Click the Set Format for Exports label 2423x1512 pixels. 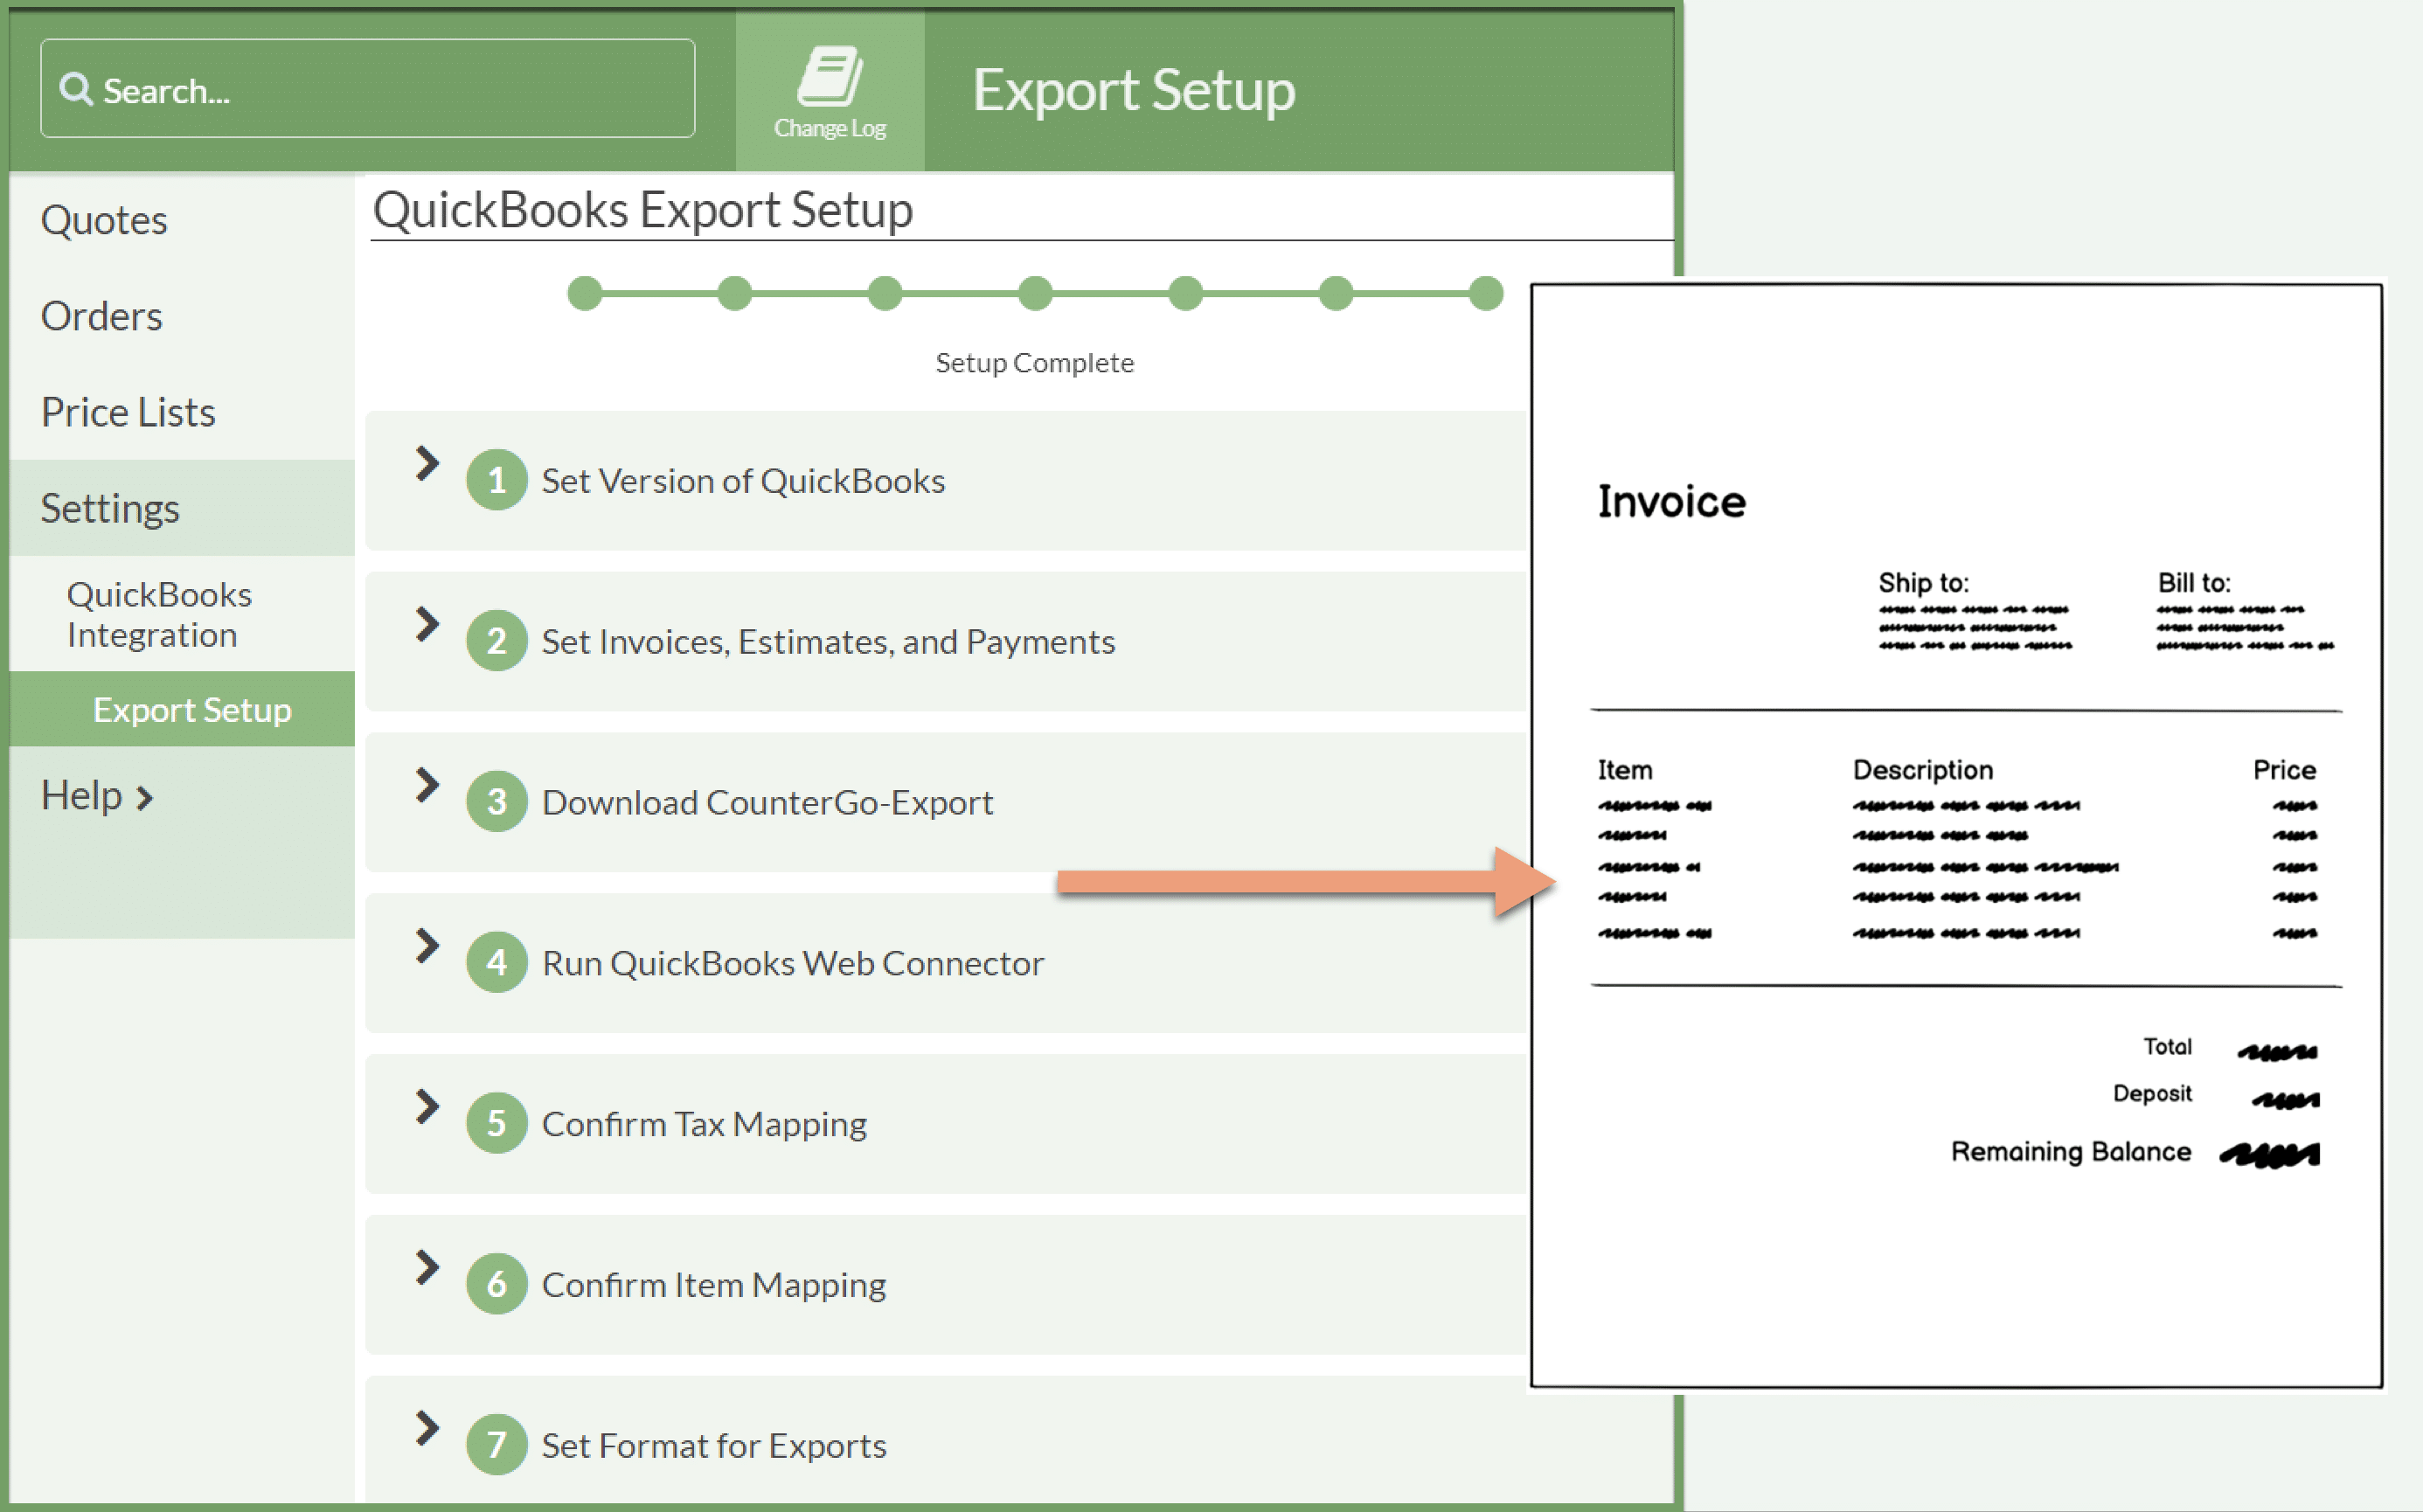[x=714, y=1446]
